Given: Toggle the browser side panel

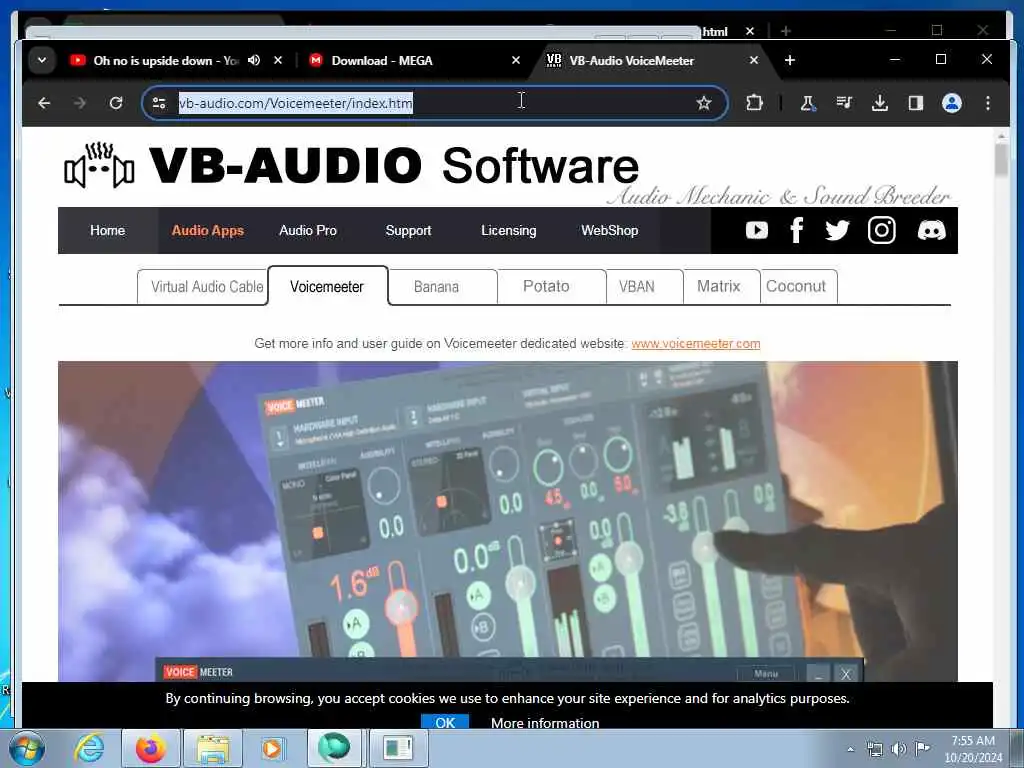Looking at the screenshot, I should click(916, 103).
